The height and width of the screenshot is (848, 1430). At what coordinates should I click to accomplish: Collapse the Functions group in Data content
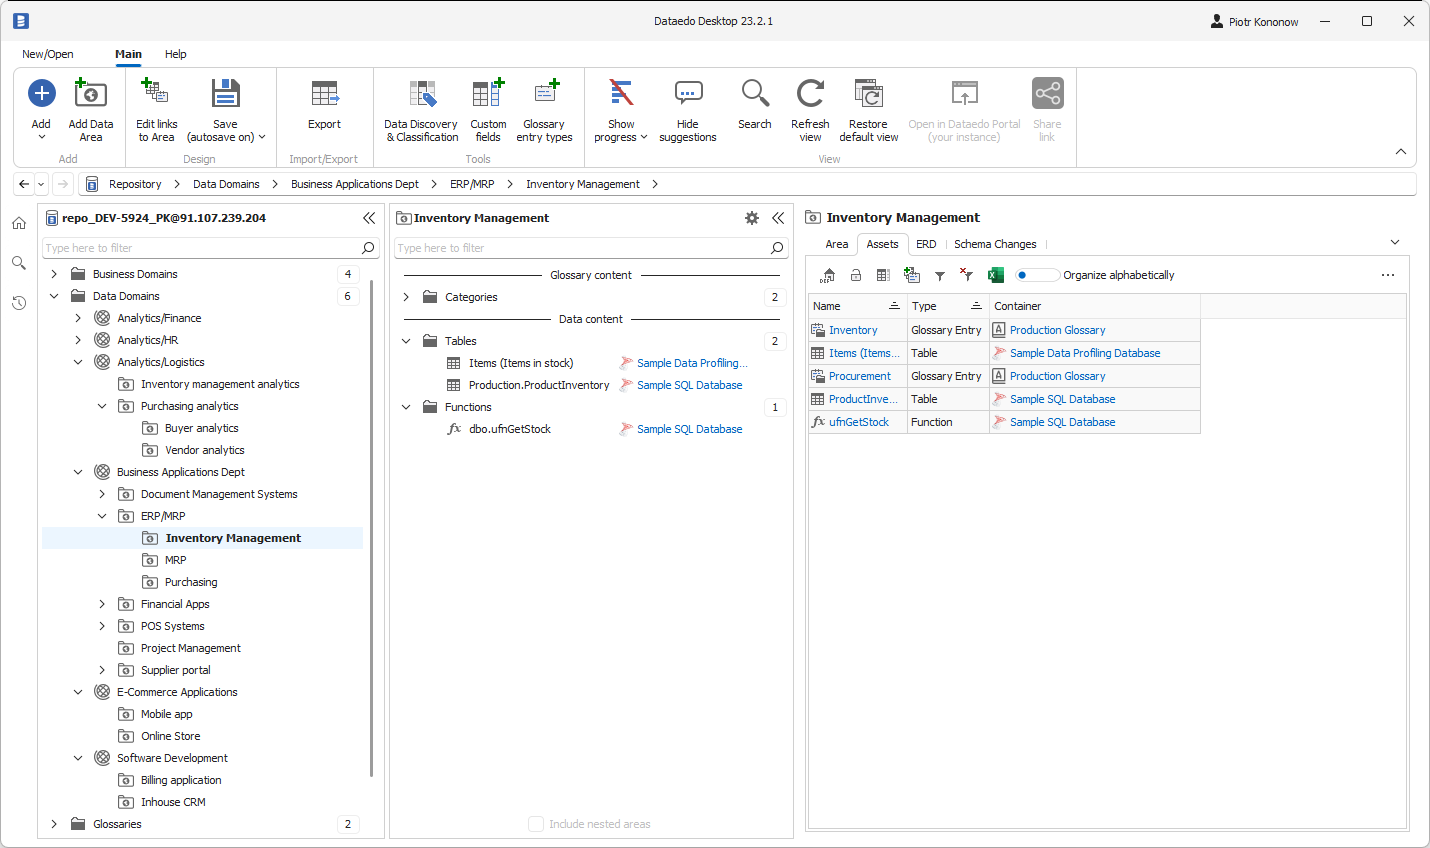[406, 407]
